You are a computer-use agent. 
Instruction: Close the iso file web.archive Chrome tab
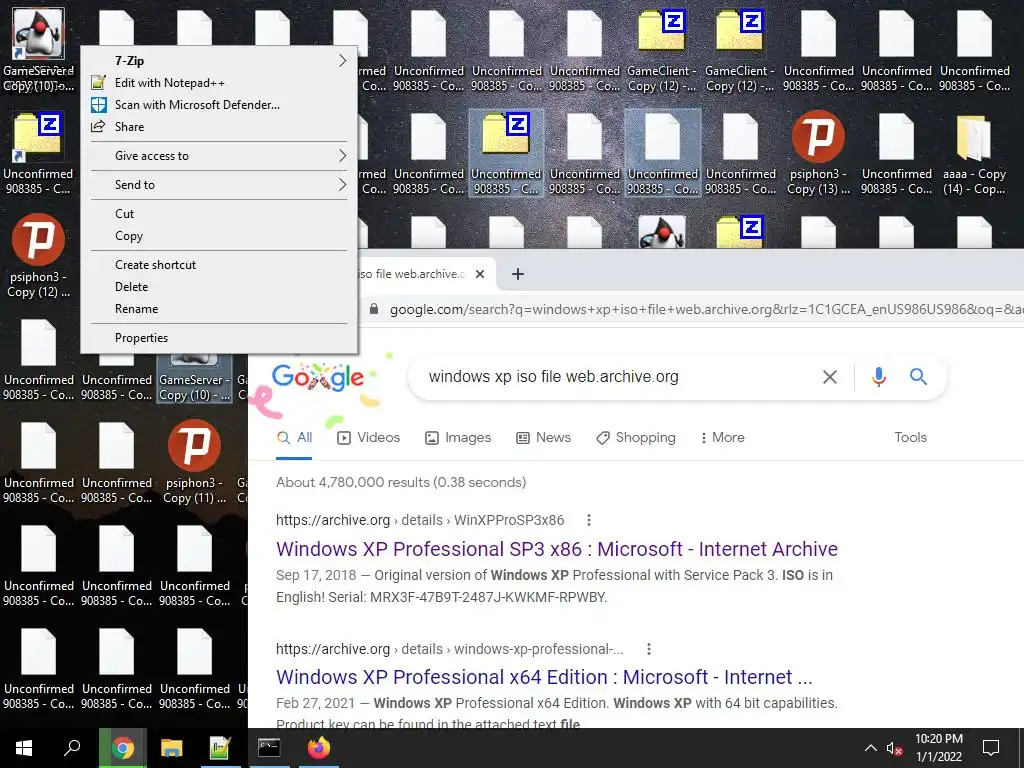480,274
